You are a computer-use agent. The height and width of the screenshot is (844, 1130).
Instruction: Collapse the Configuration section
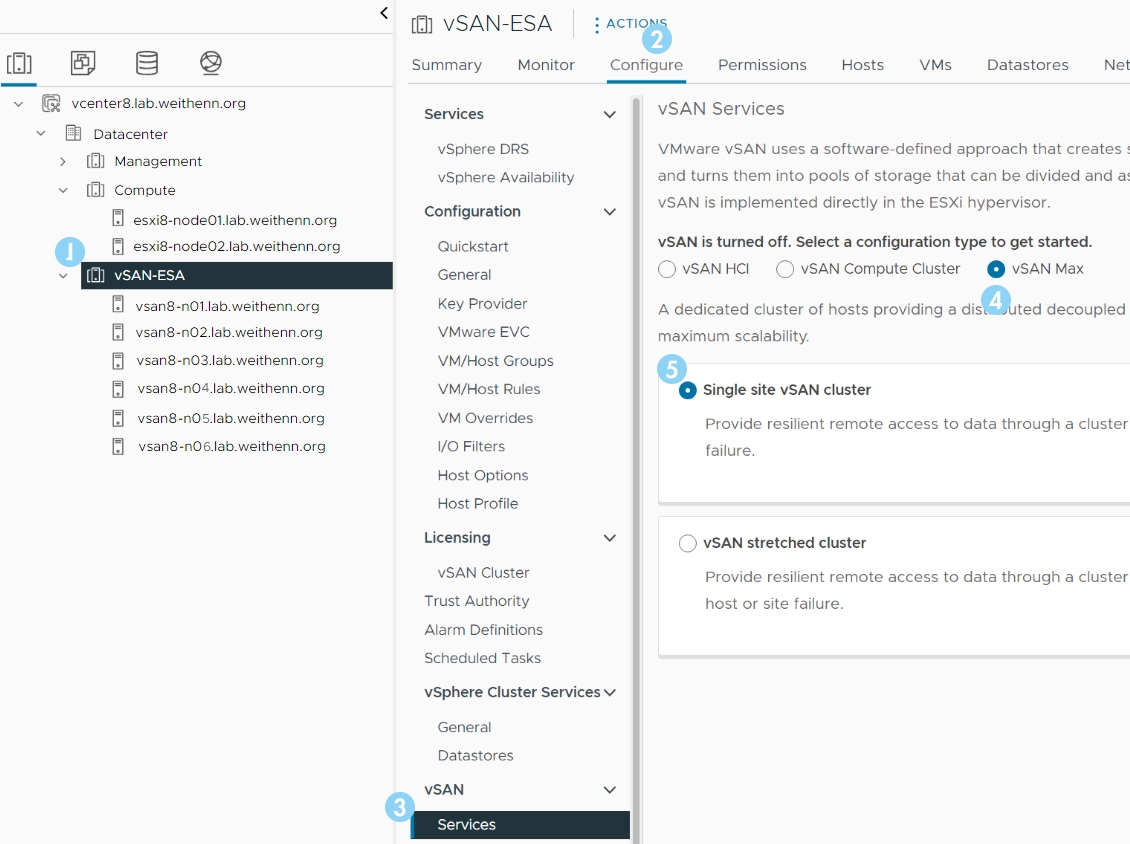coord(610,211)
